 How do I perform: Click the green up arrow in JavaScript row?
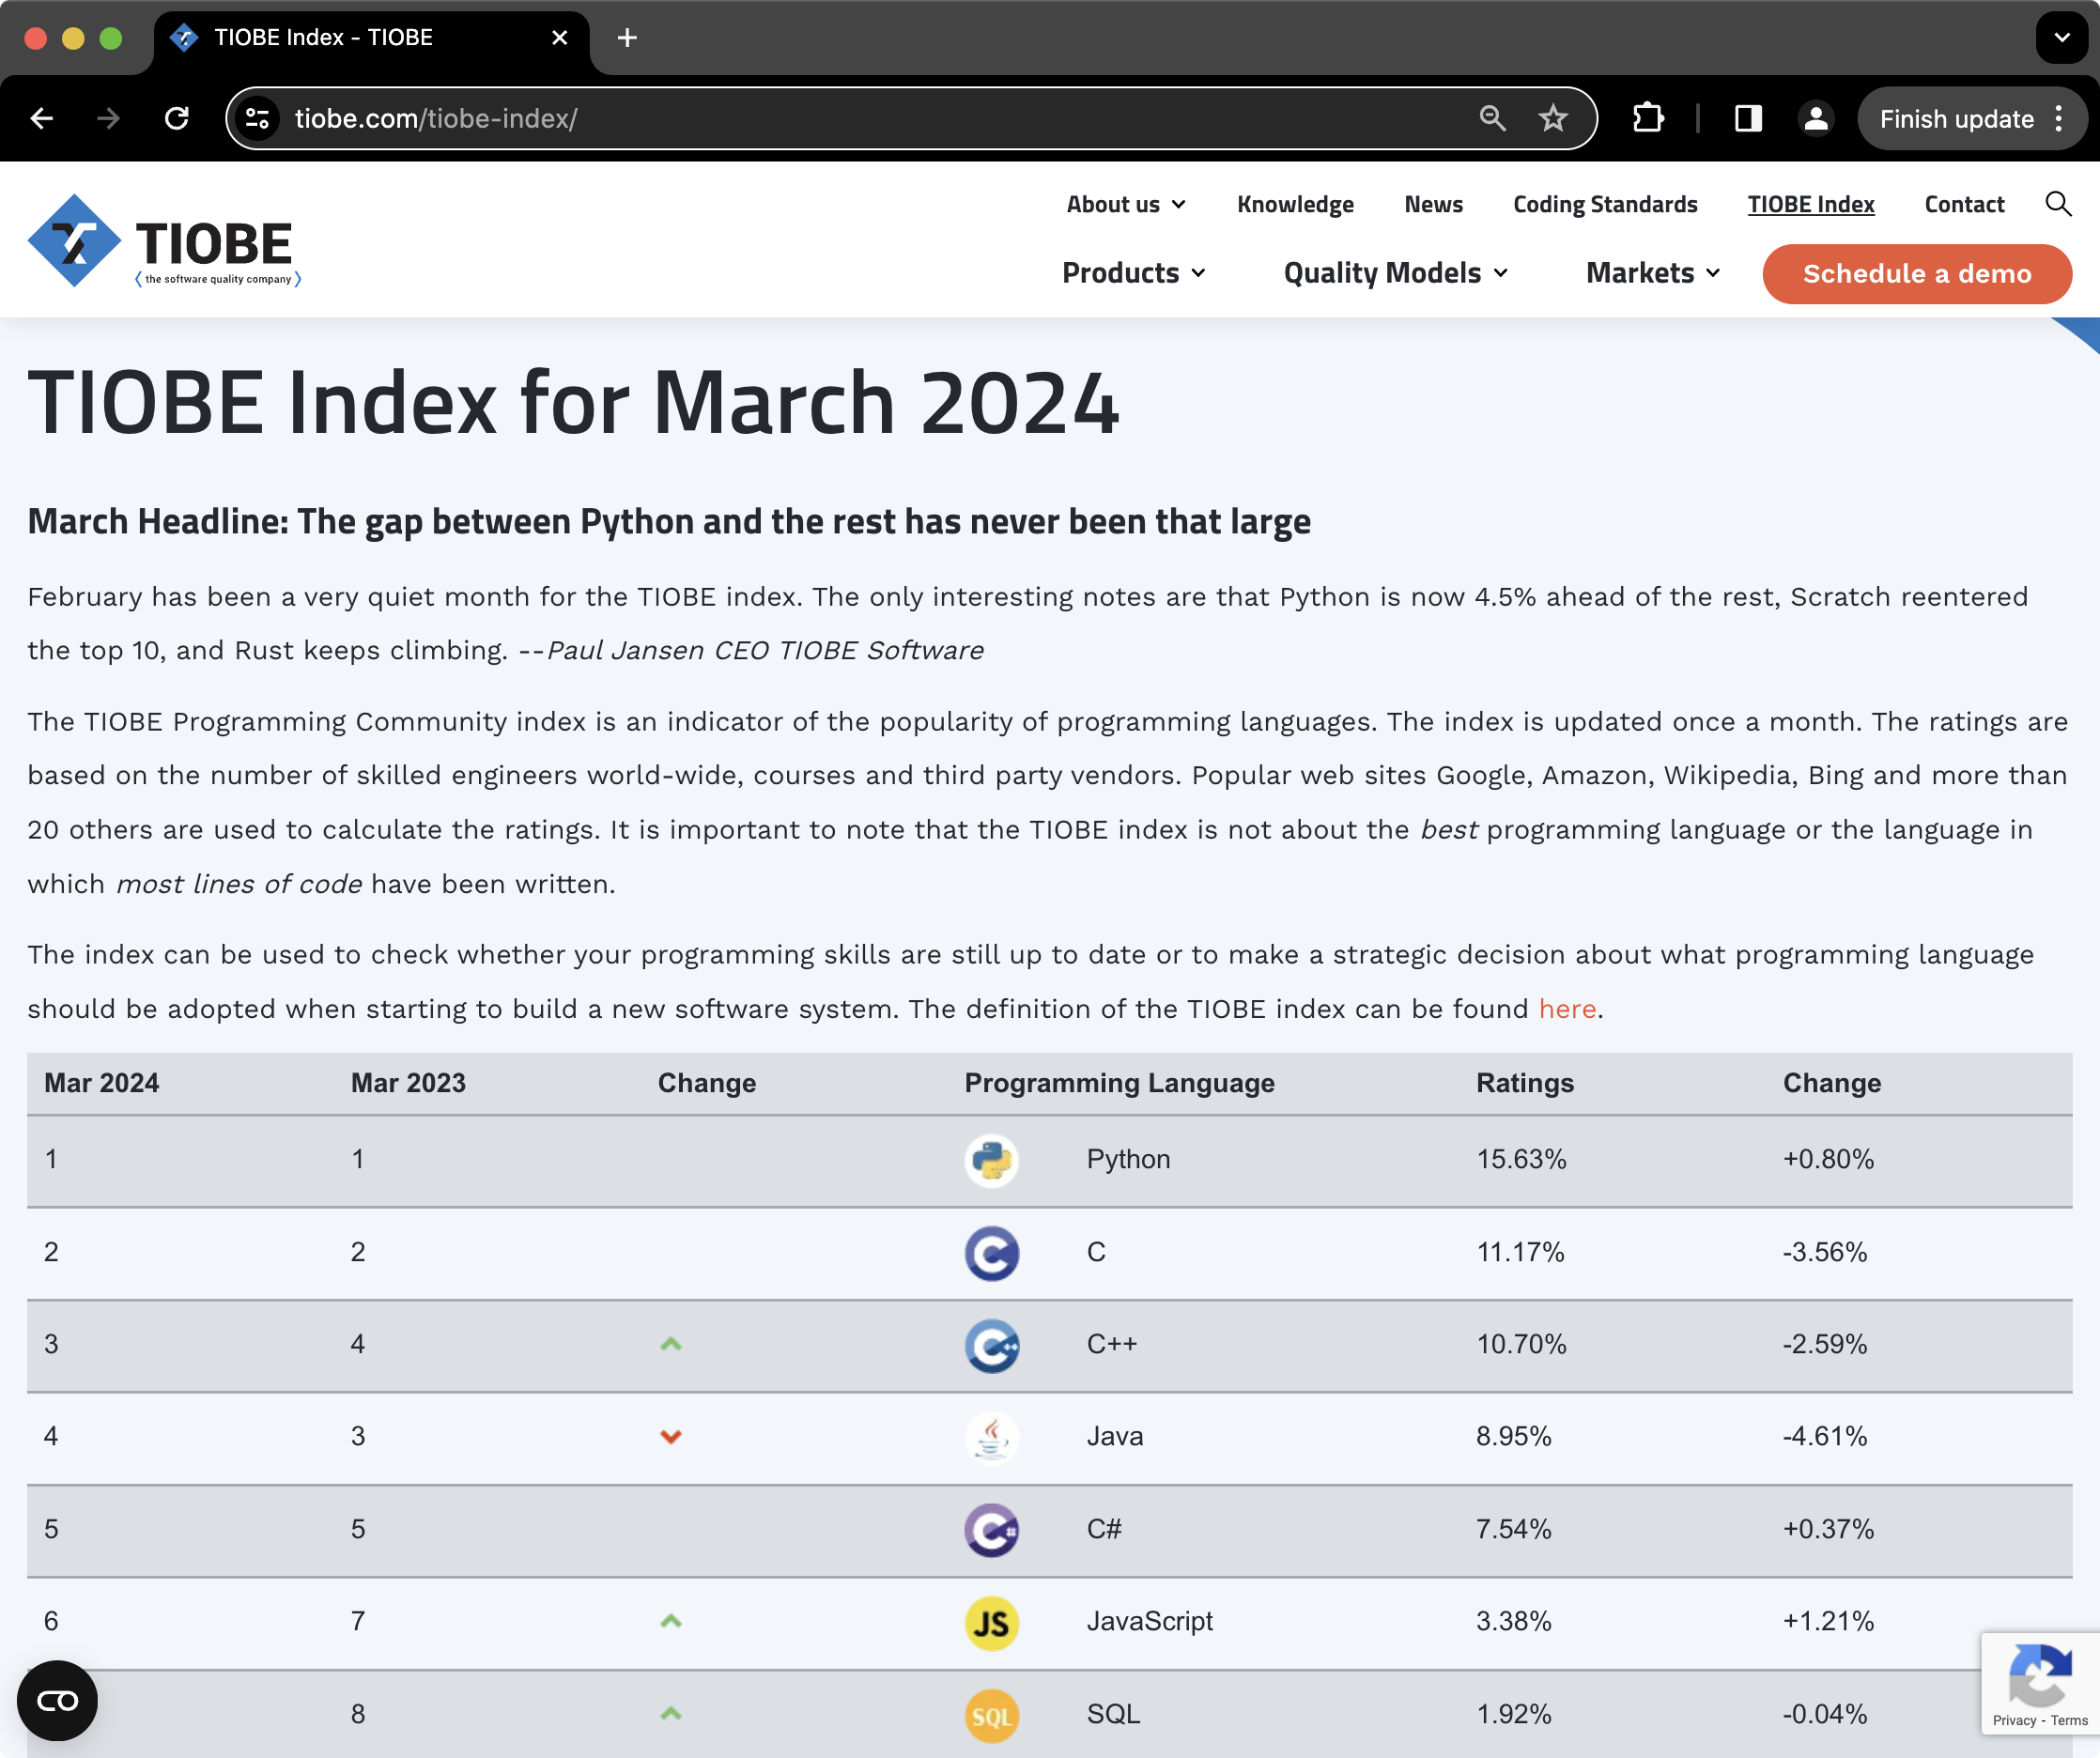tap(671, 1622)
